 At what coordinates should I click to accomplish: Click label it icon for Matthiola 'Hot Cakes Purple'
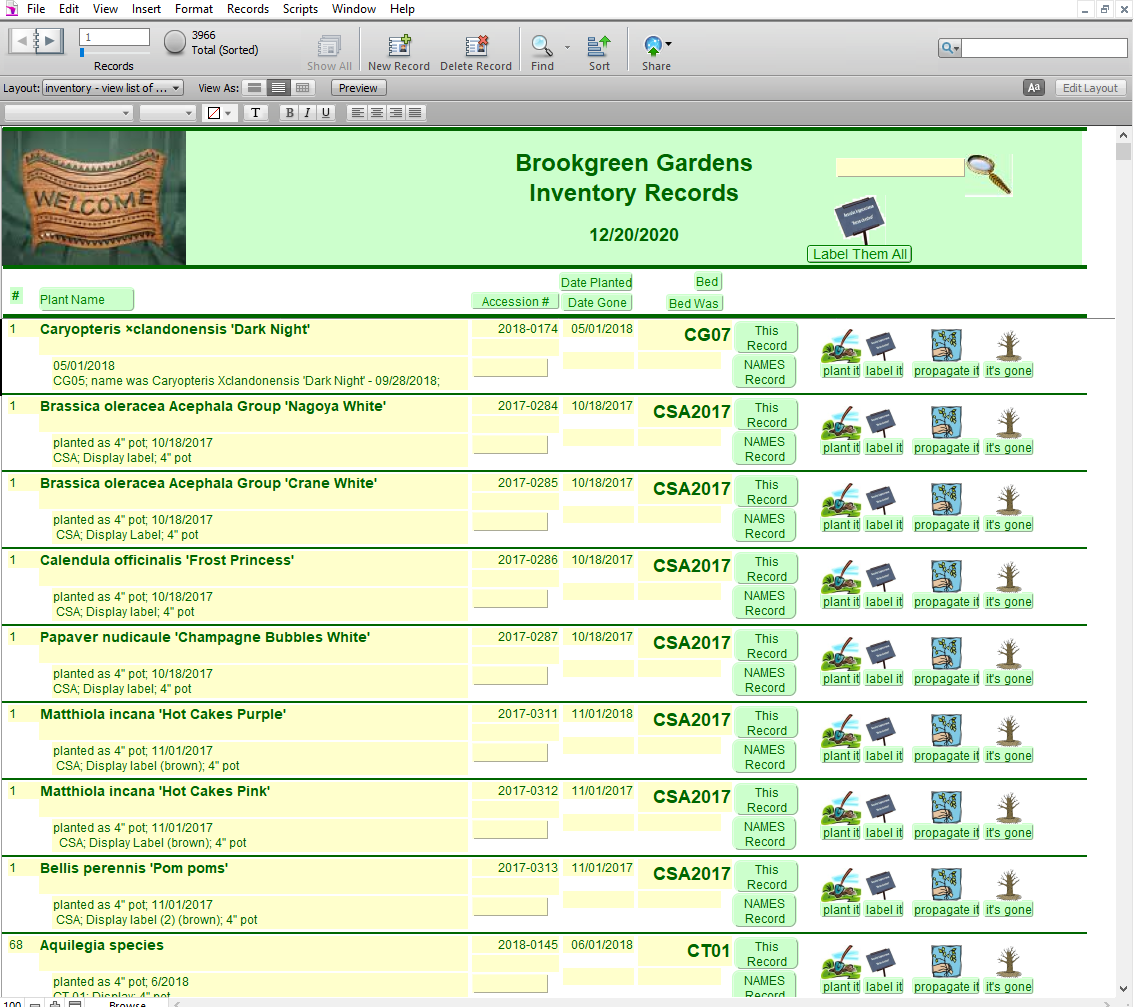tap(882, 731)
